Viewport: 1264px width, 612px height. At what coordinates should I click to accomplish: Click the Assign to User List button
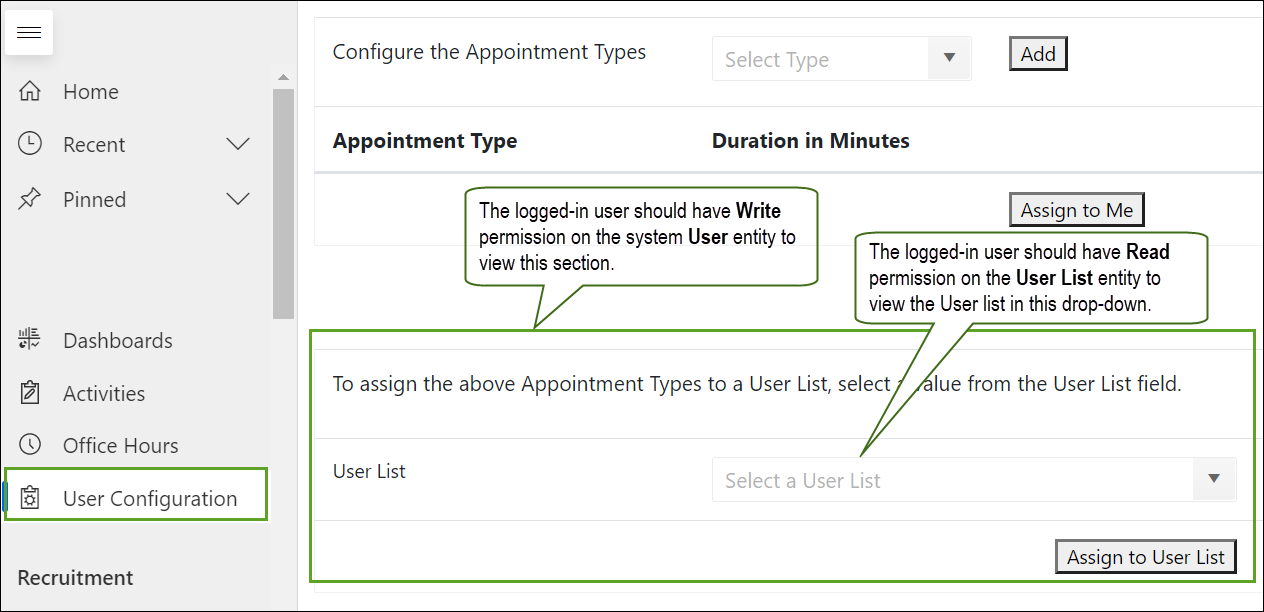click(x=1145, y=557)
